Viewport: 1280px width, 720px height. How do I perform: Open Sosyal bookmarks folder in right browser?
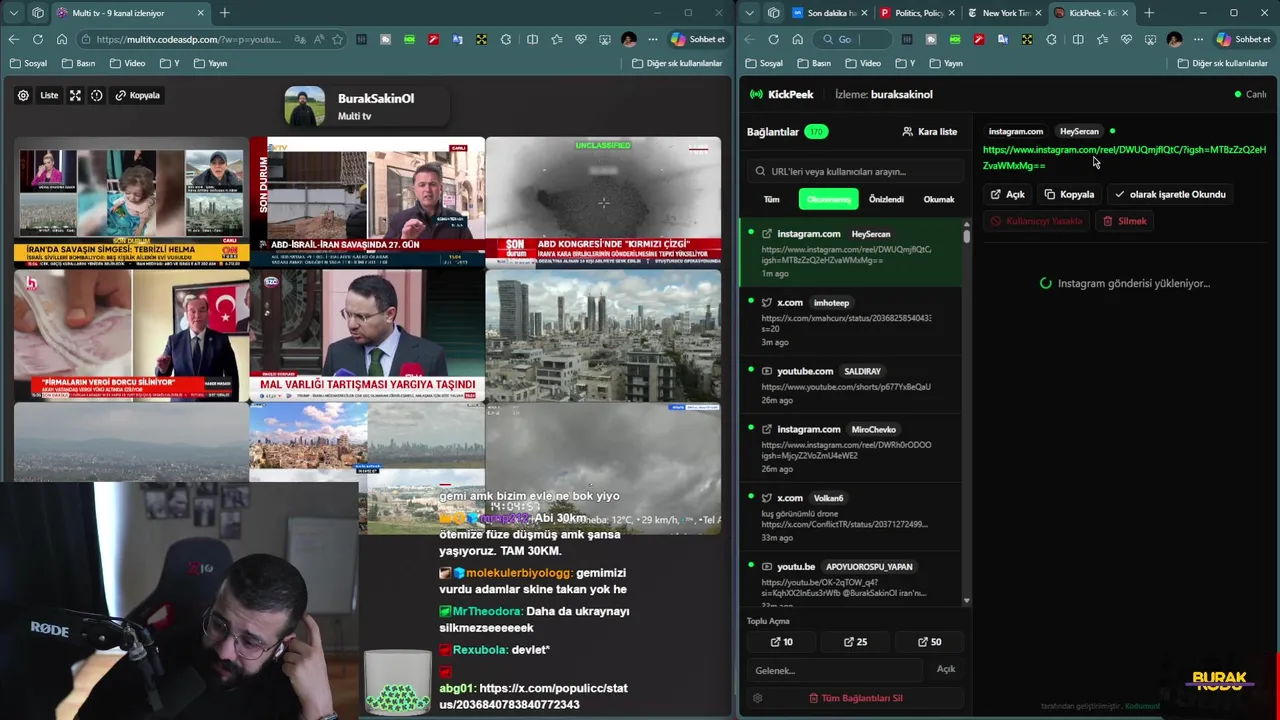coord(764,63)
